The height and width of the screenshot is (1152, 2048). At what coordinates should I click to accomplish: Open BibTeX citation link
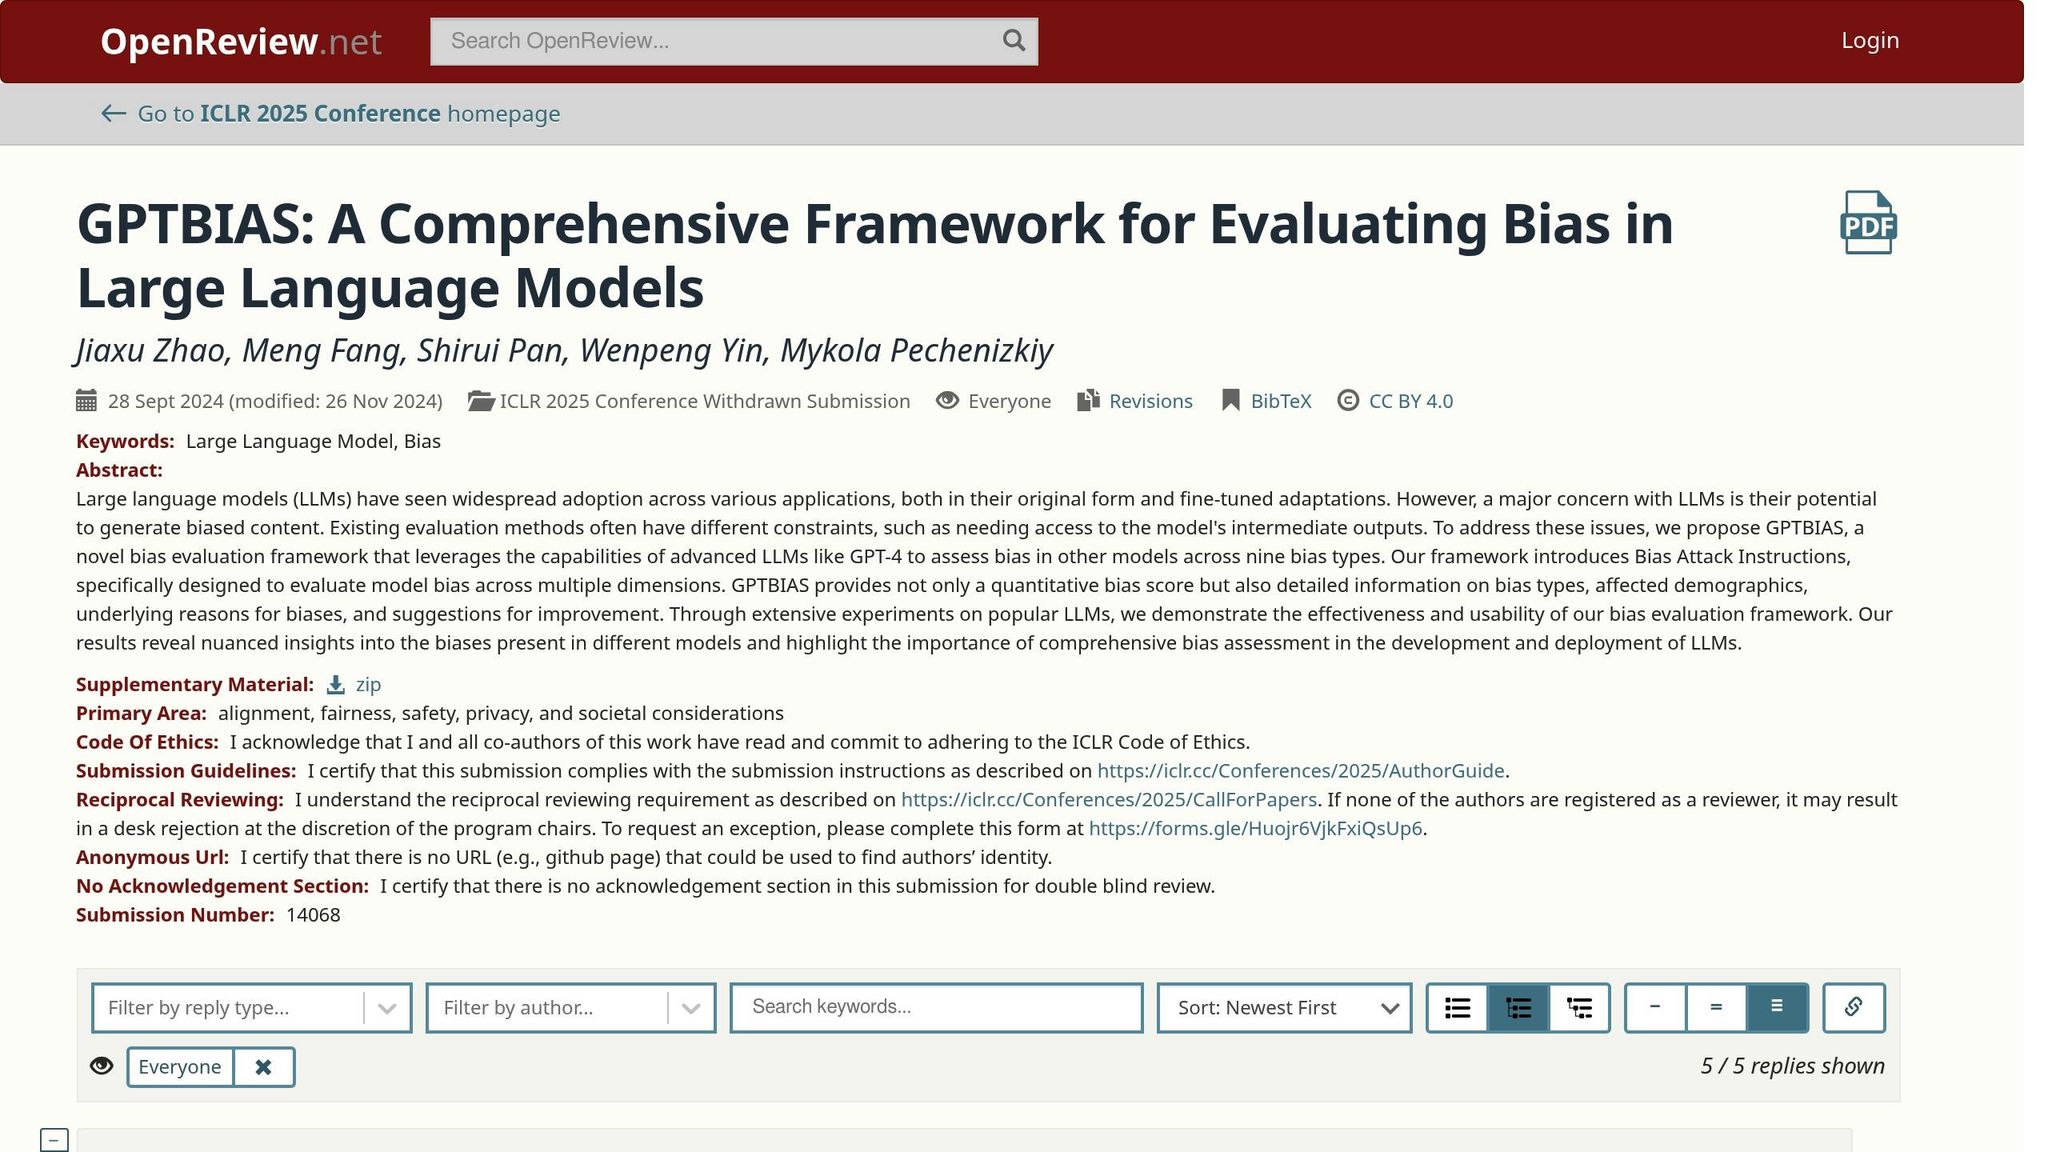(x=1280, y=401)
